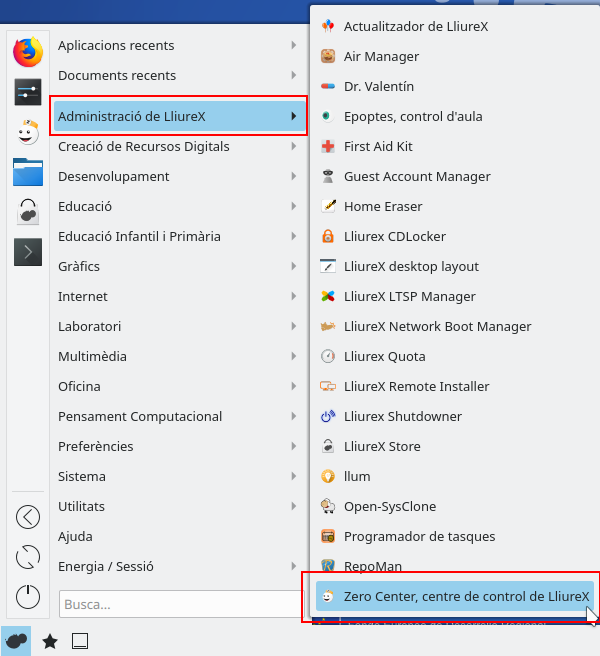Launch Lliurex Shutdowner
This screenshot has width=600, height=656.
402,416
